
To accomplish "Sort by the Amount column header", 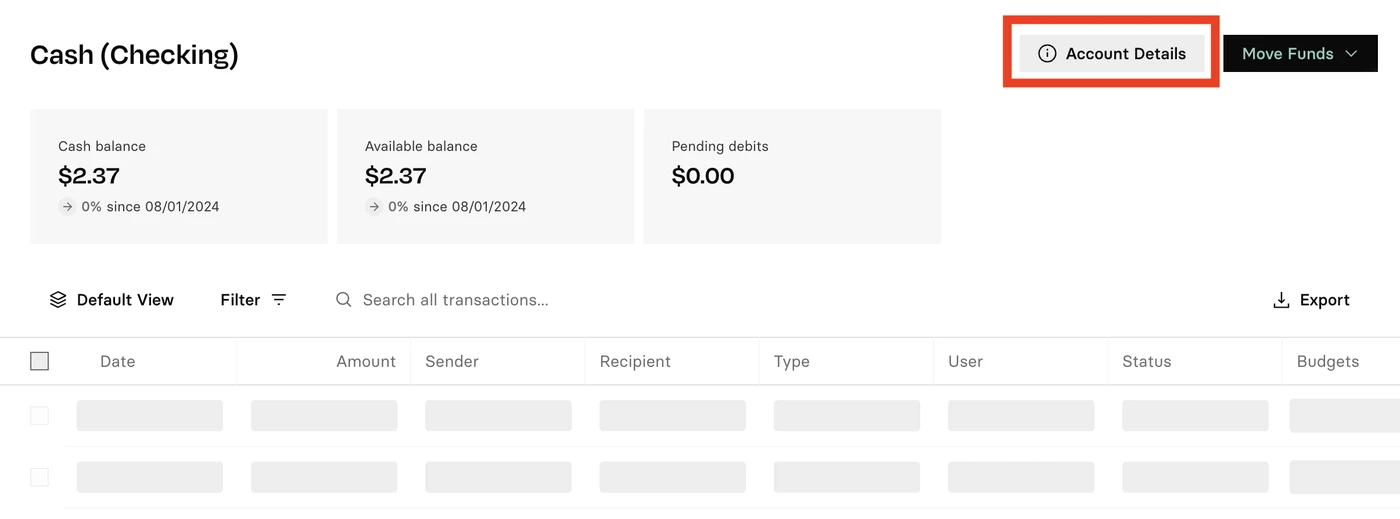I will coord(366,361).
